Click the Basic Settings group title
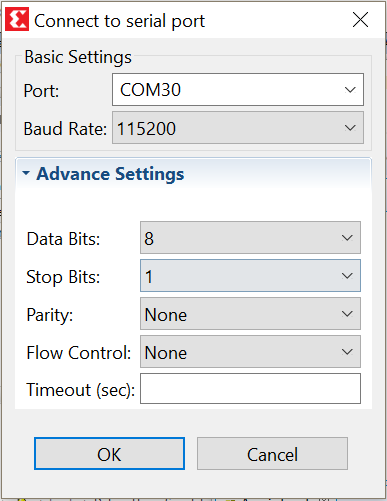 [78, 57]
